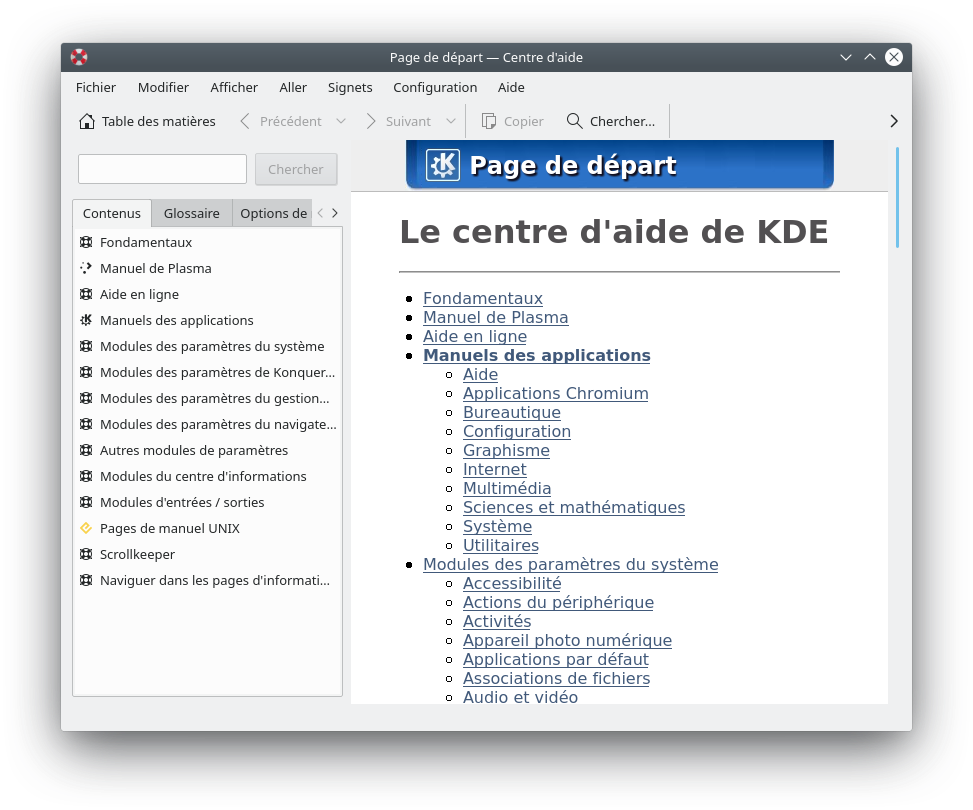973x810 pixels.
Task: Switch to the Glossaire tab
Action: (x=191, y=213)
